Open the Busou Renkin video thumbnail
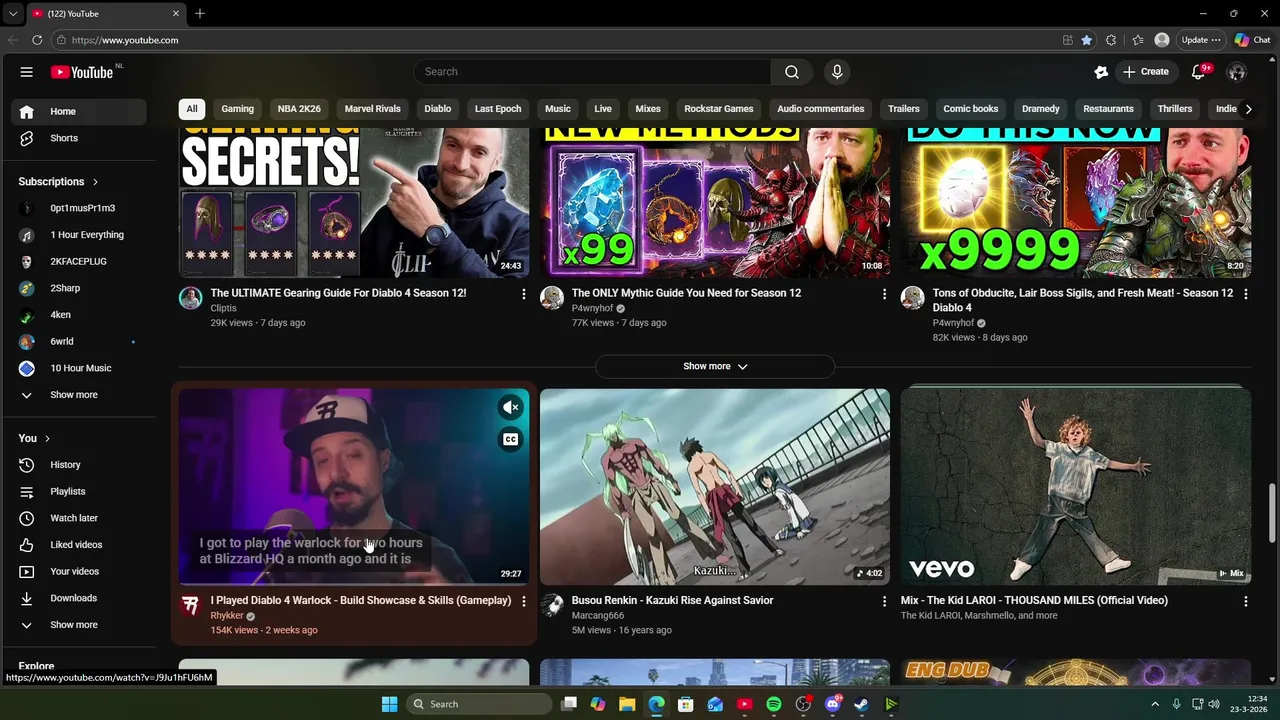Image resolution: width=1280 pixels, height=720 pixels. pyautogui.click(x=715, y=487)
